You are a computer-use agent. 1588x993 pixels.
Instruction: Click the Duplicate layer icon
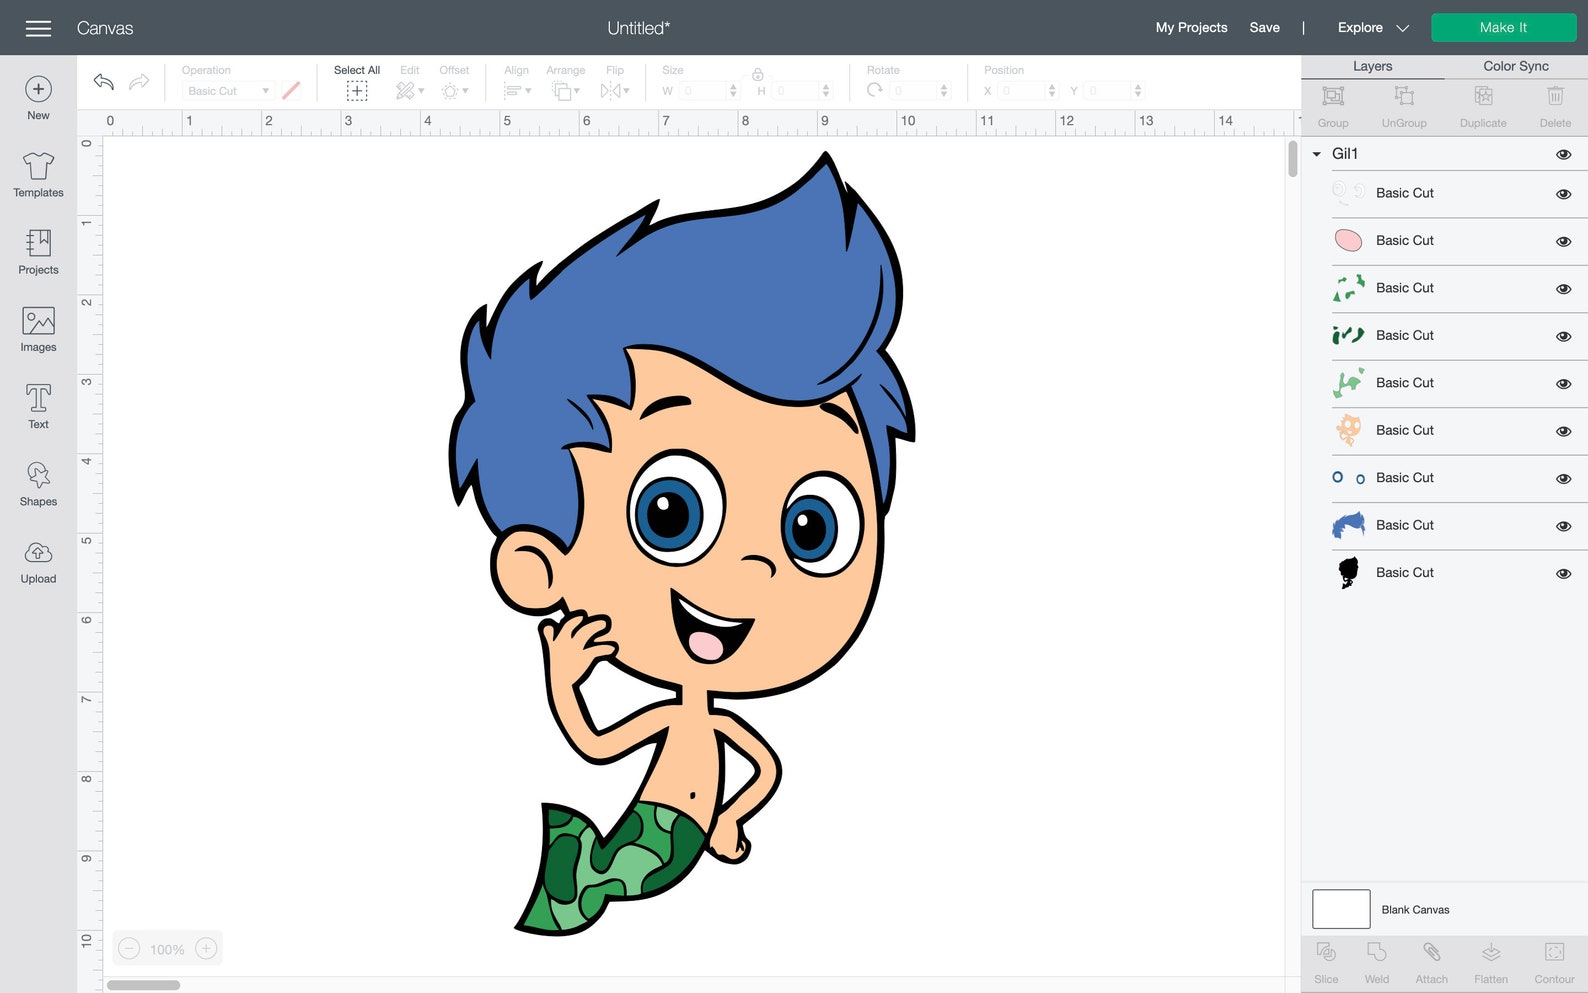tap(1483, 96)
